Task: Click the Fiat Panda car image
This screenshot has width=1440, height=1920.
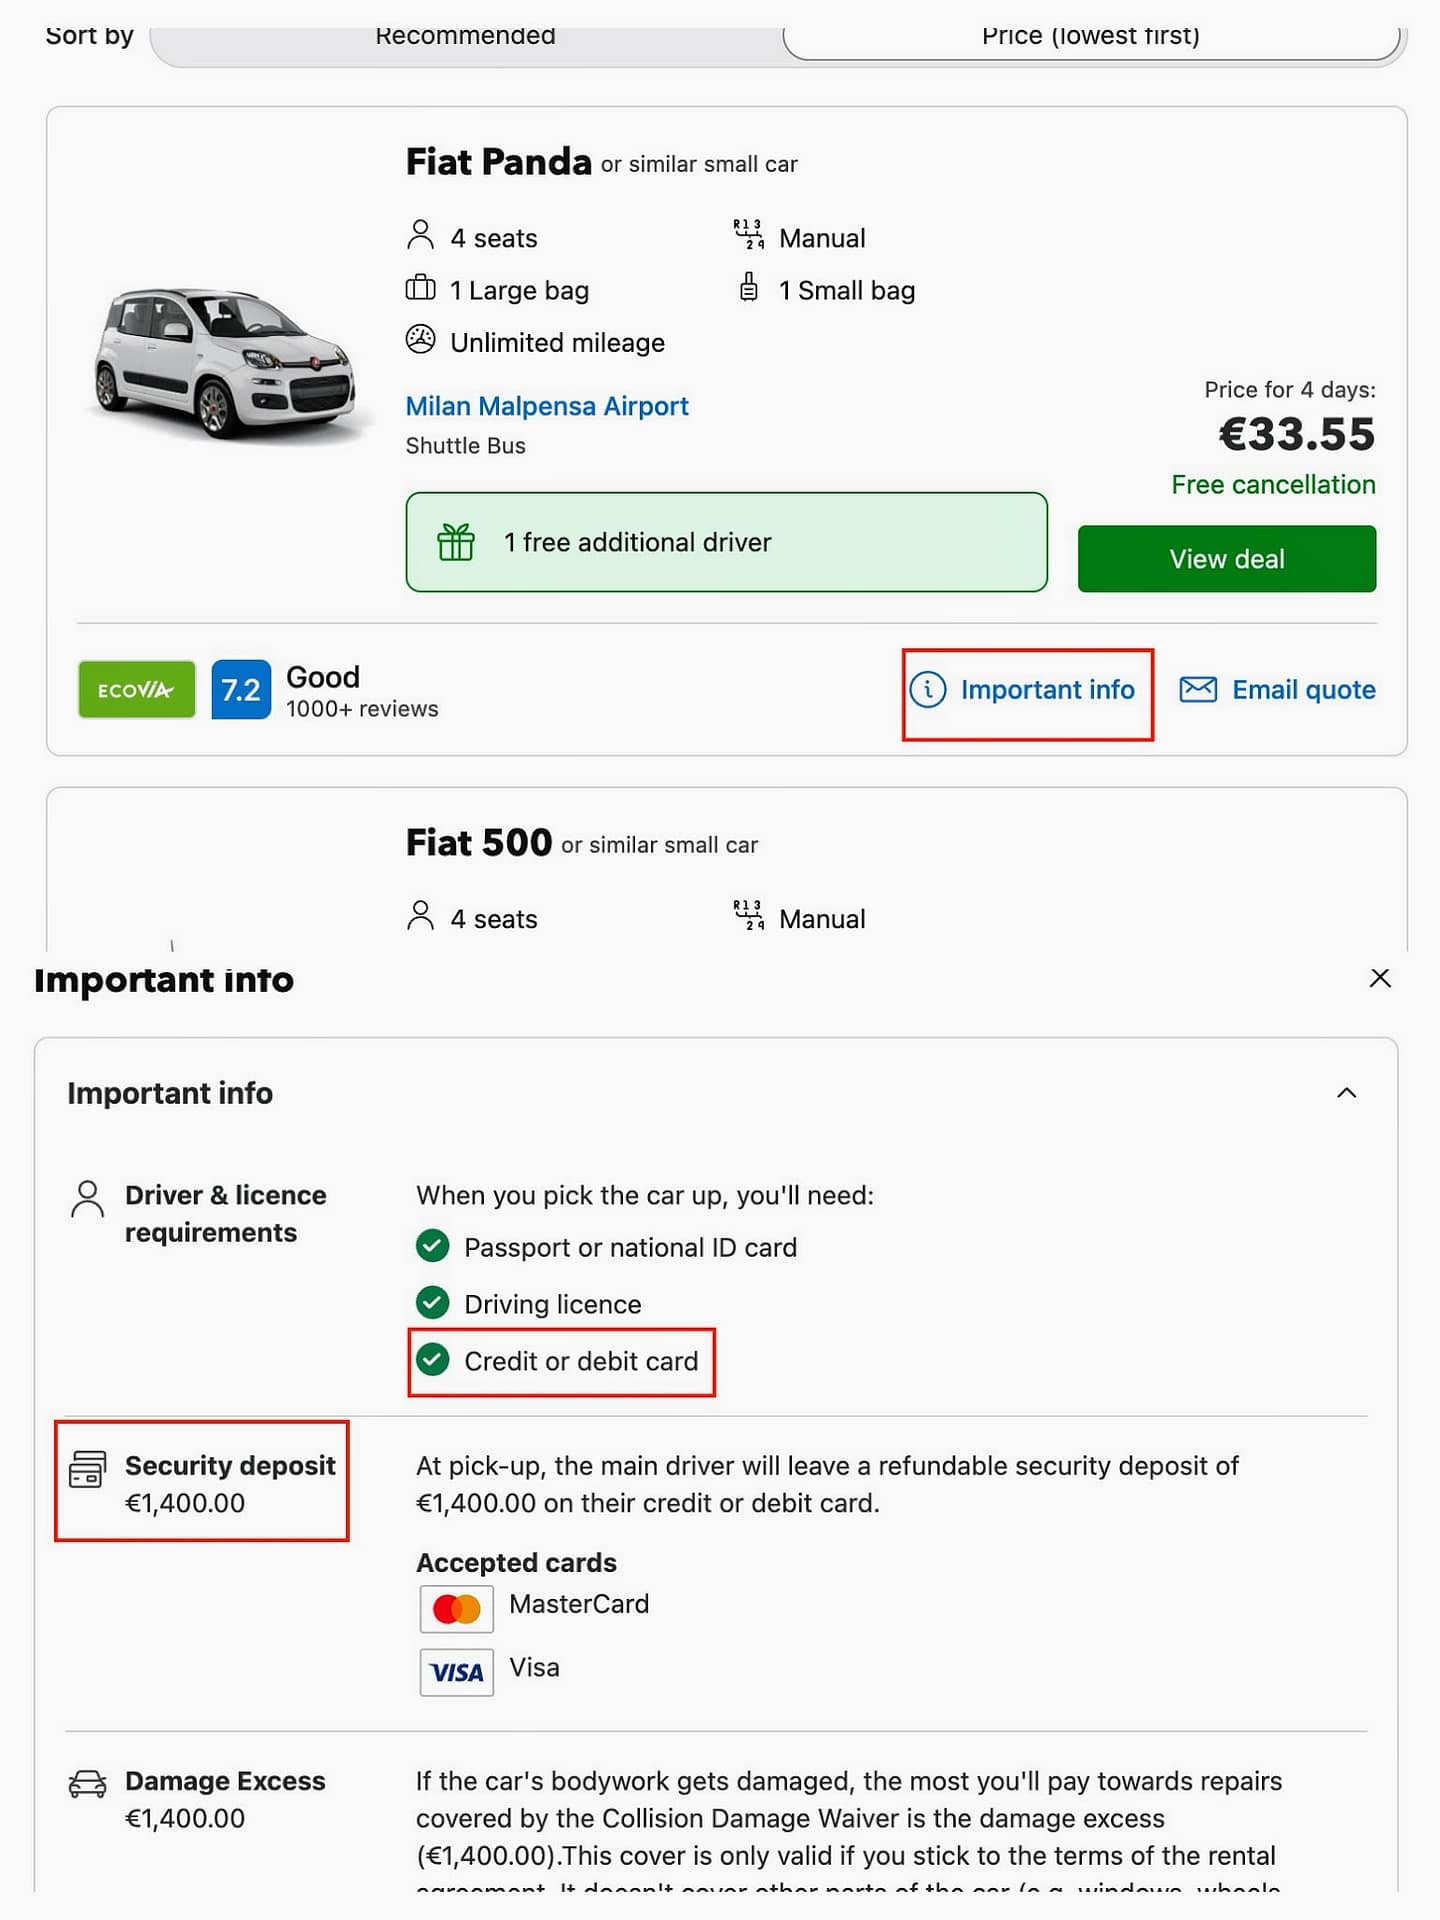Action: [x=226, y=362]
